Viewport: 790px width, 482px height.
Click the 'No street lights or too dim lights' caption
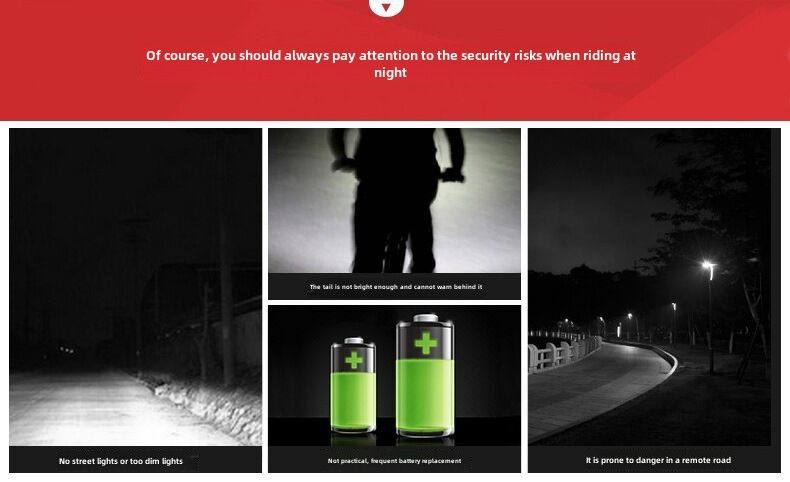click(x=121, y=461)
